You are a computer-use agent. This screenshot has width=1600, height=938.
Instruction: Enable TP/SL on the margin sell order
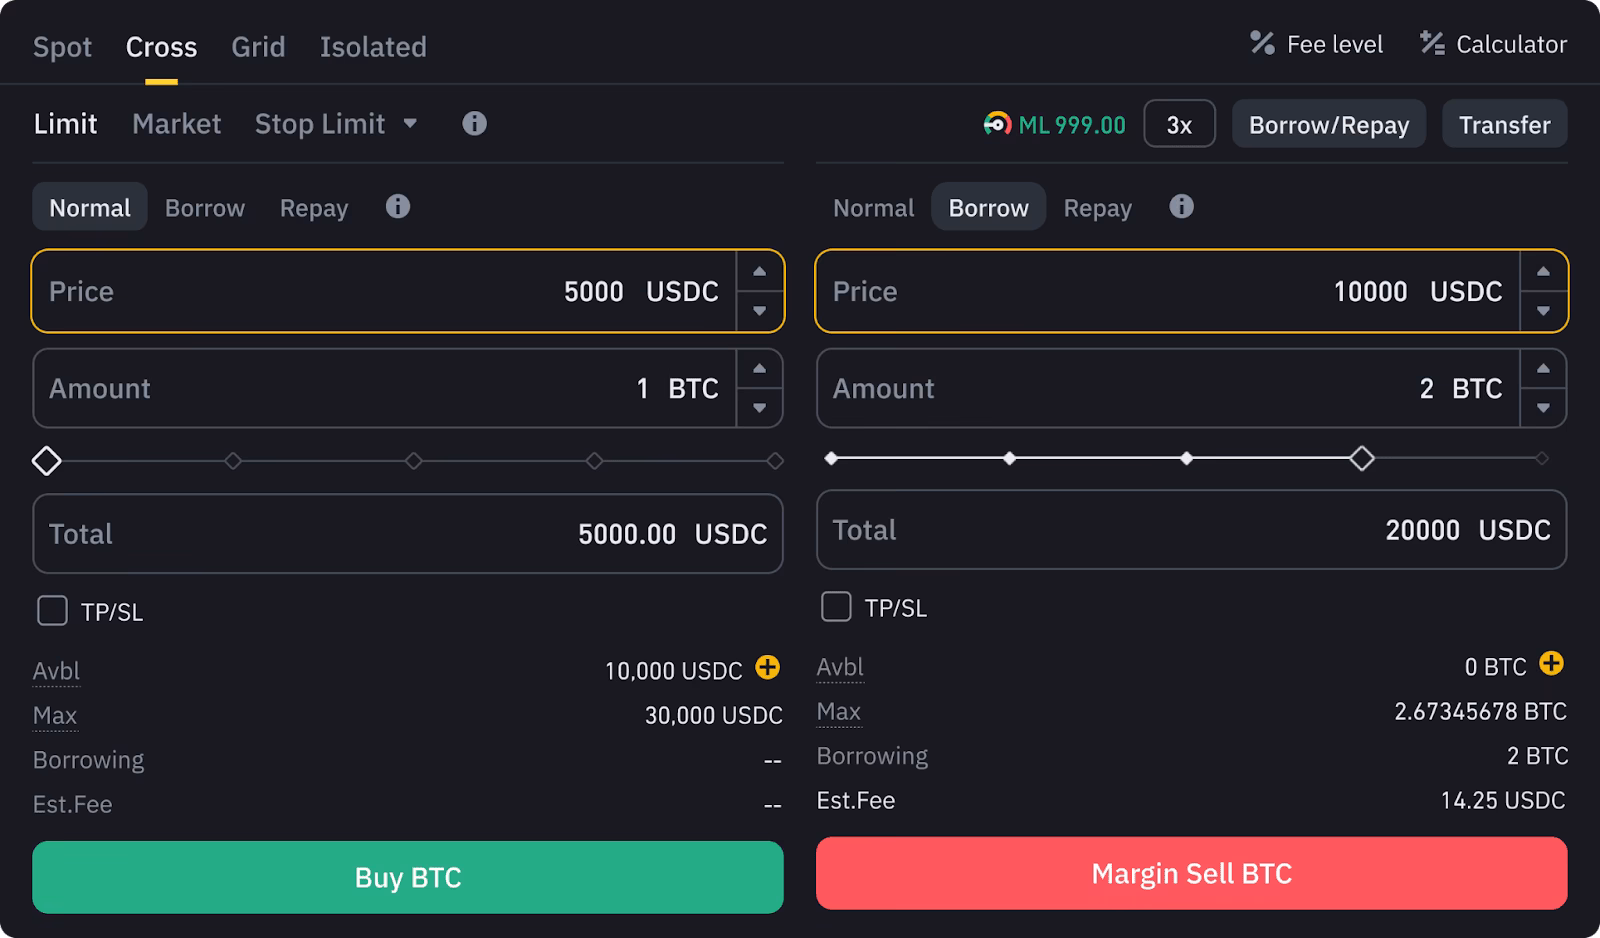click(835, 606)
